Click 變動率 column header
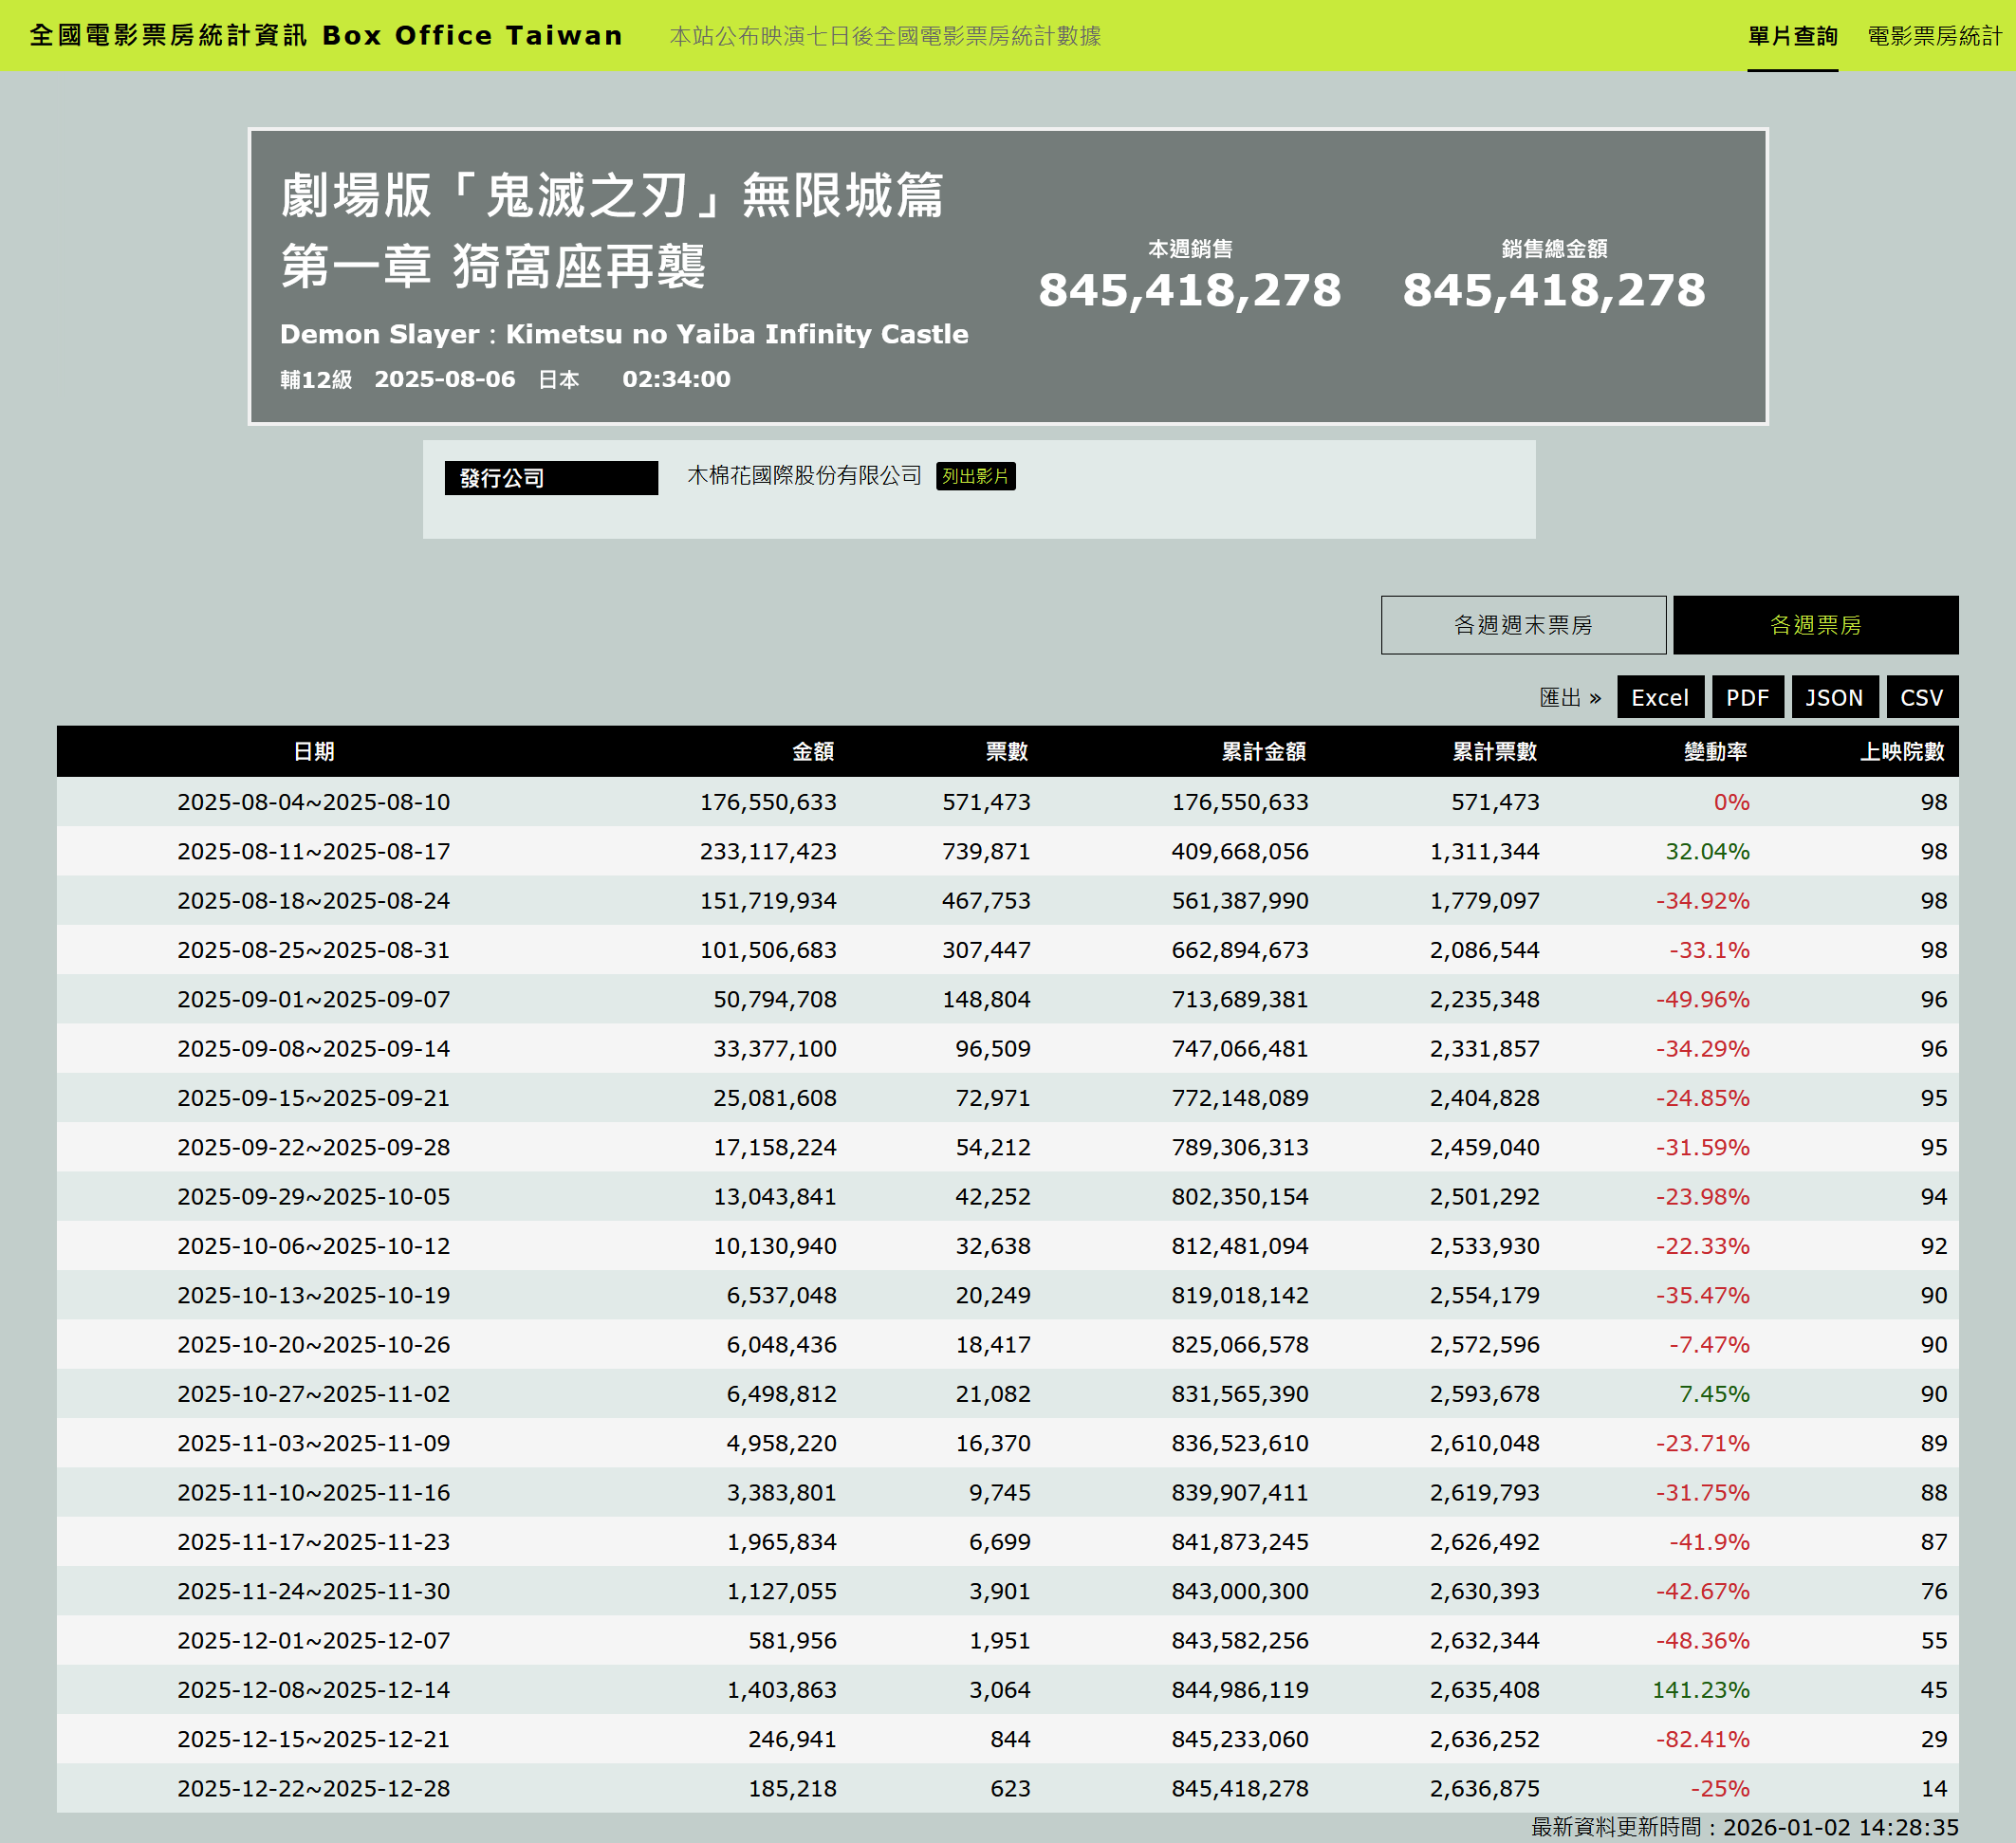The width and height of the screenshot is (2016, 1843). point(1714,751)
